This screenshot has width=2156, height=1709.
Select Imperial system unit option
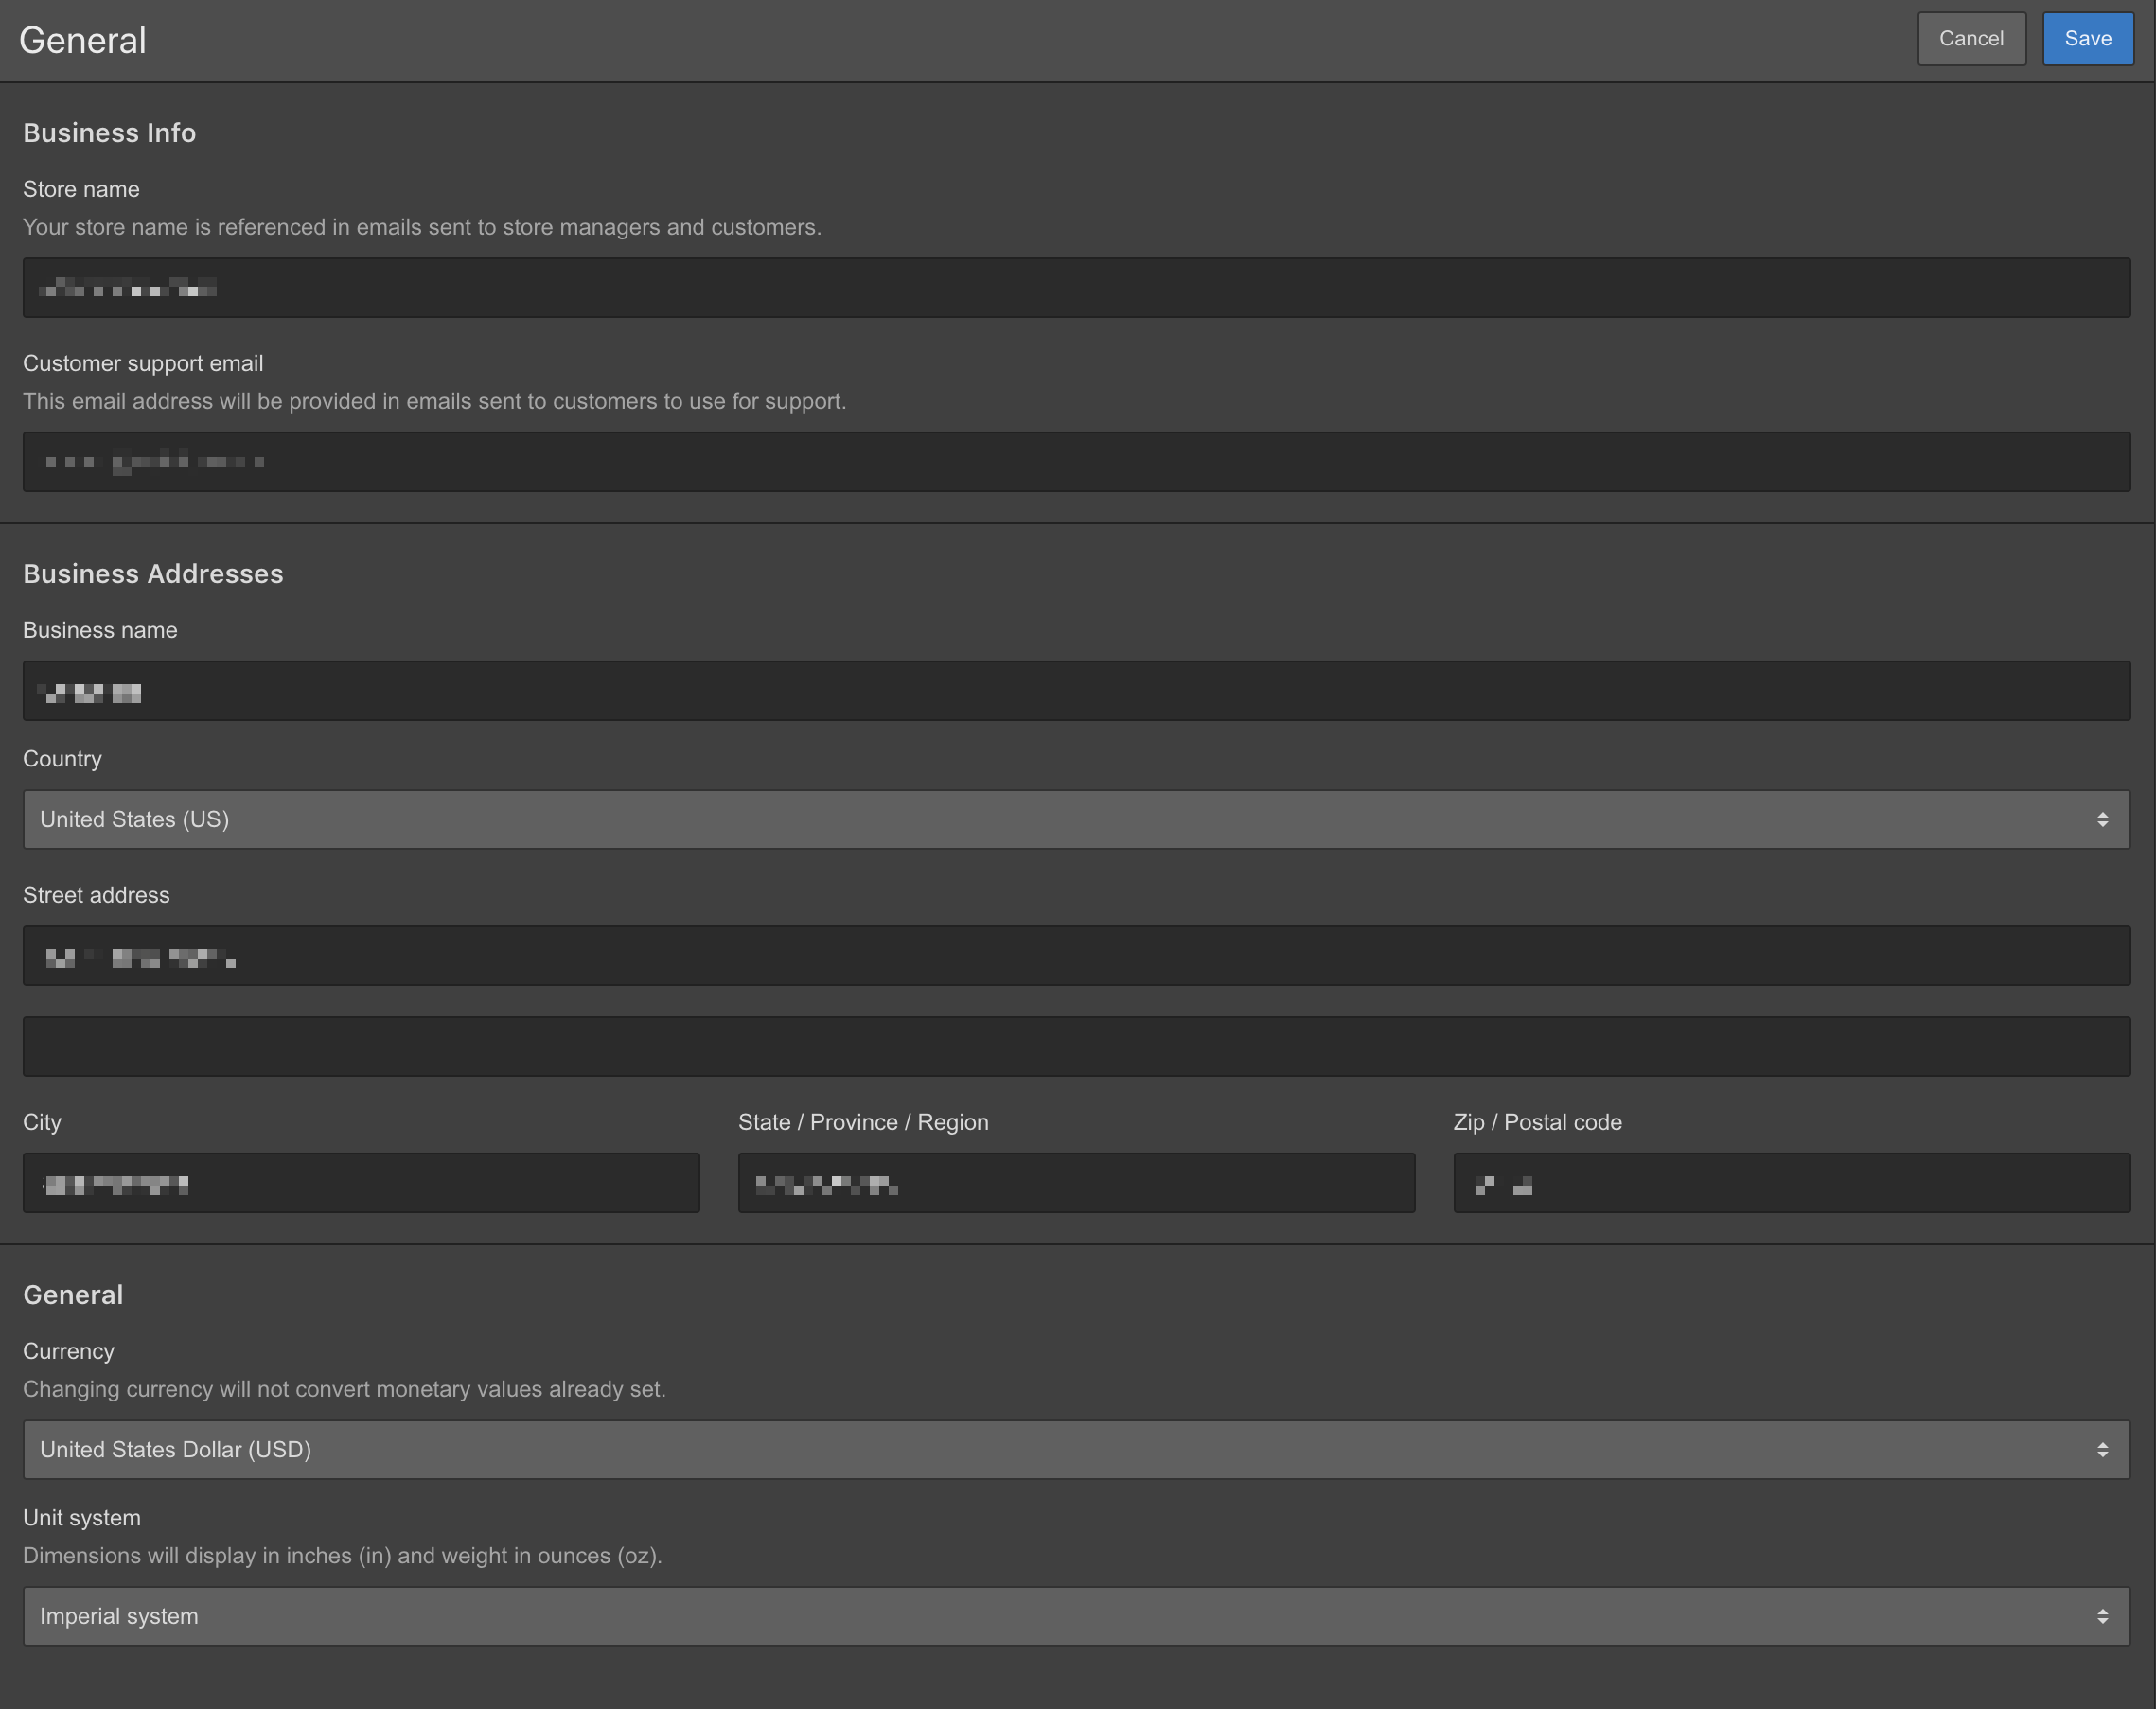[x=1076, y=1616]
